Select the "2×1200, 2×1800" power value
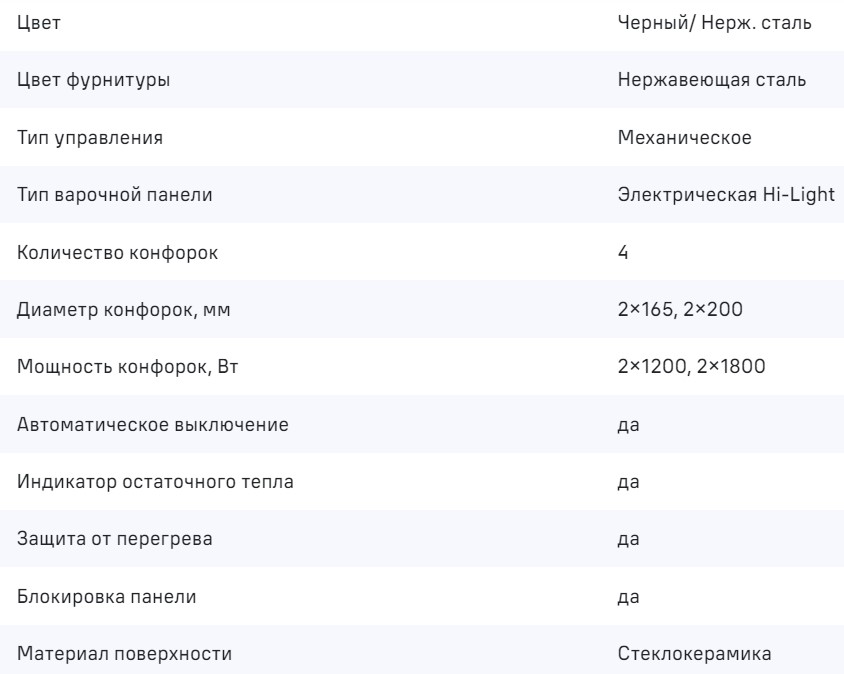 [692, 368]
